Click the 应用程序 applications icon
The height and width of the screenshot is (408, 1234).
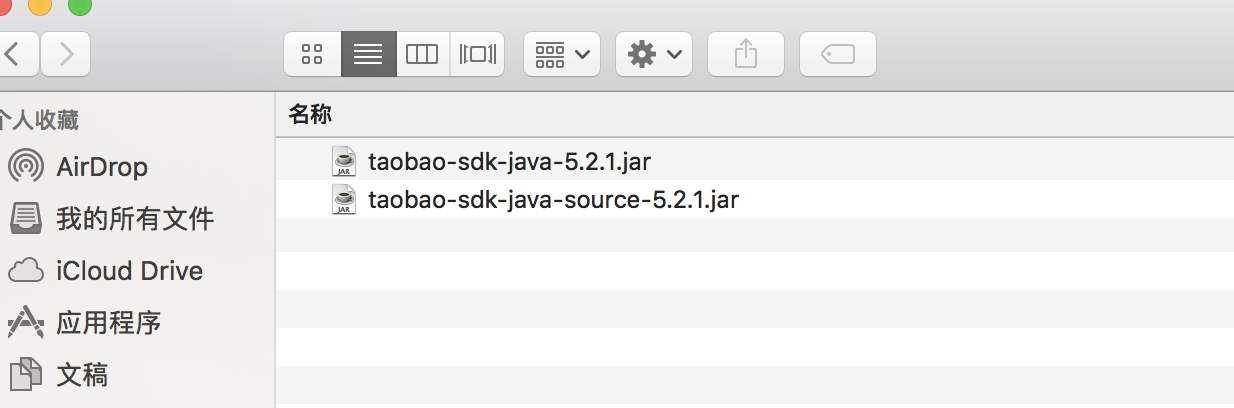coord(27,323)
